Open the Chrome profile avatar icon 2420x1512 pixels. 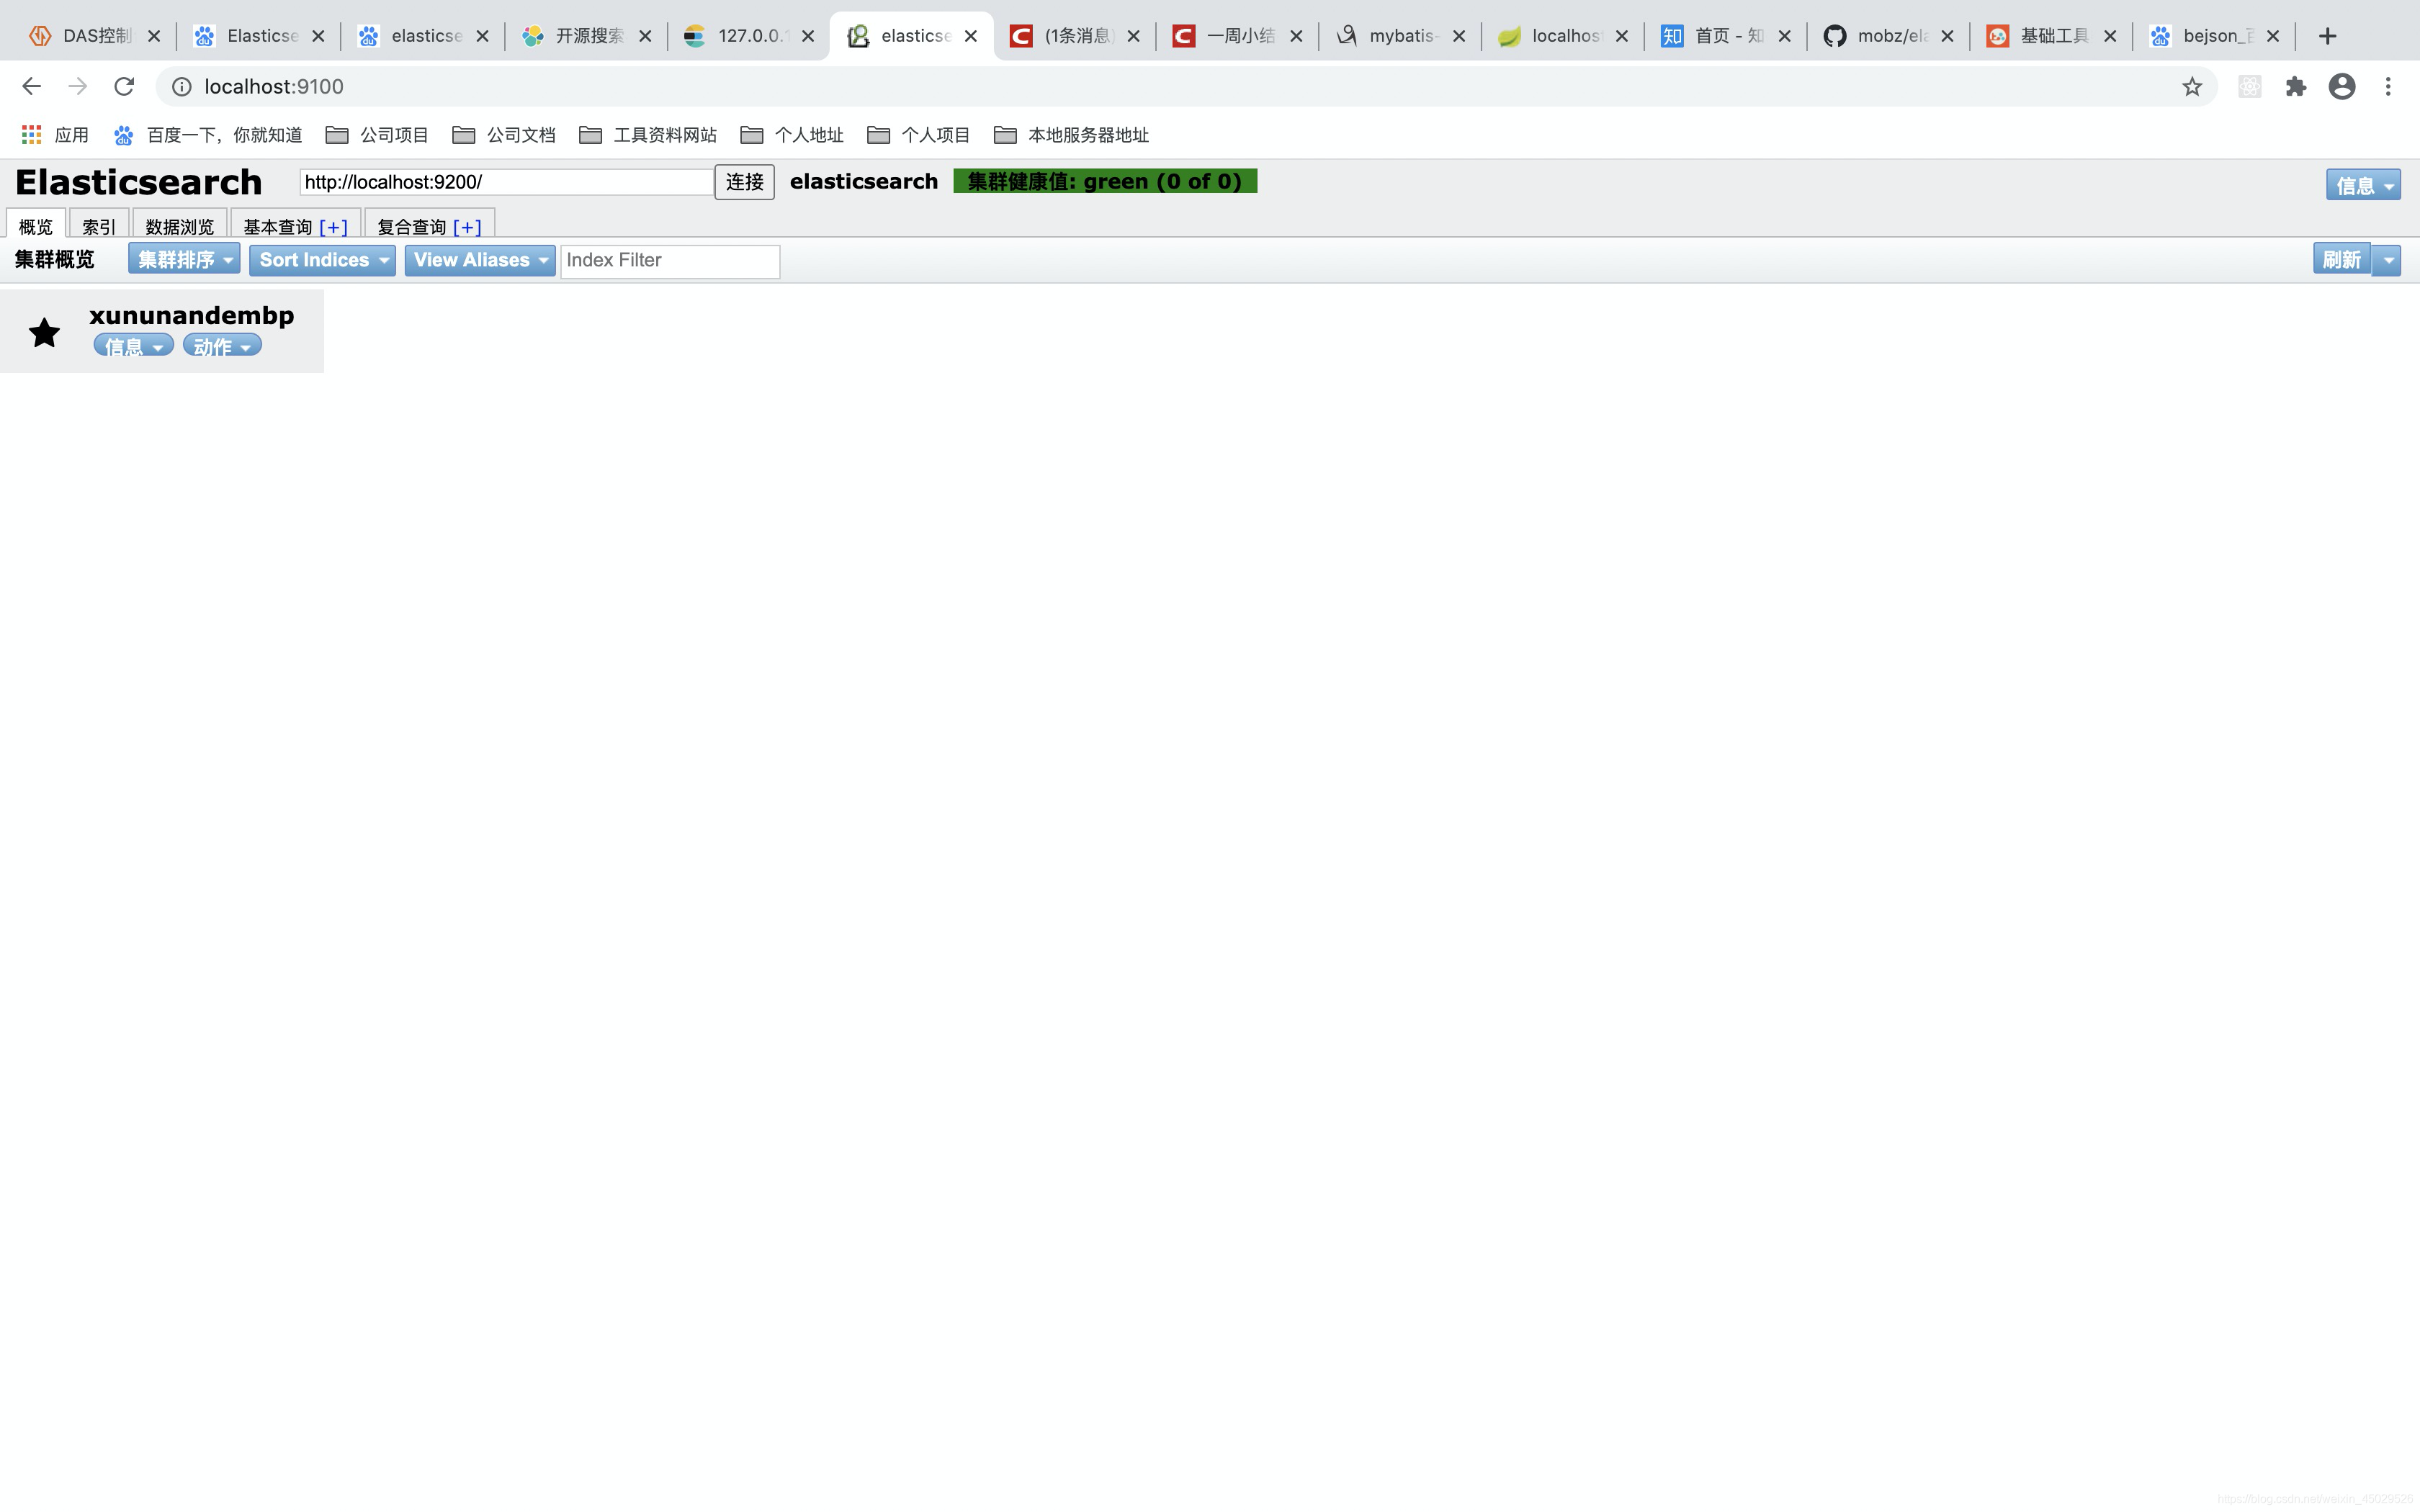pyautogui.click(x=2341, y=87)
